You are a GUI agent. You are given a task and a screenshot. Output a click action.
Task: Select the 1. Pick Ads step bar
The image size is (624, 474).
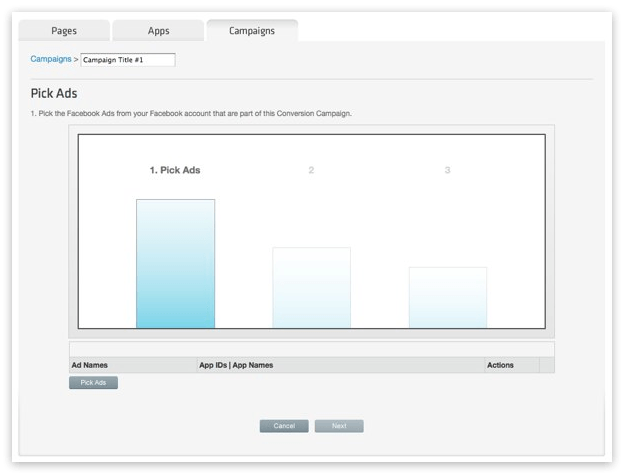[176, 263]
